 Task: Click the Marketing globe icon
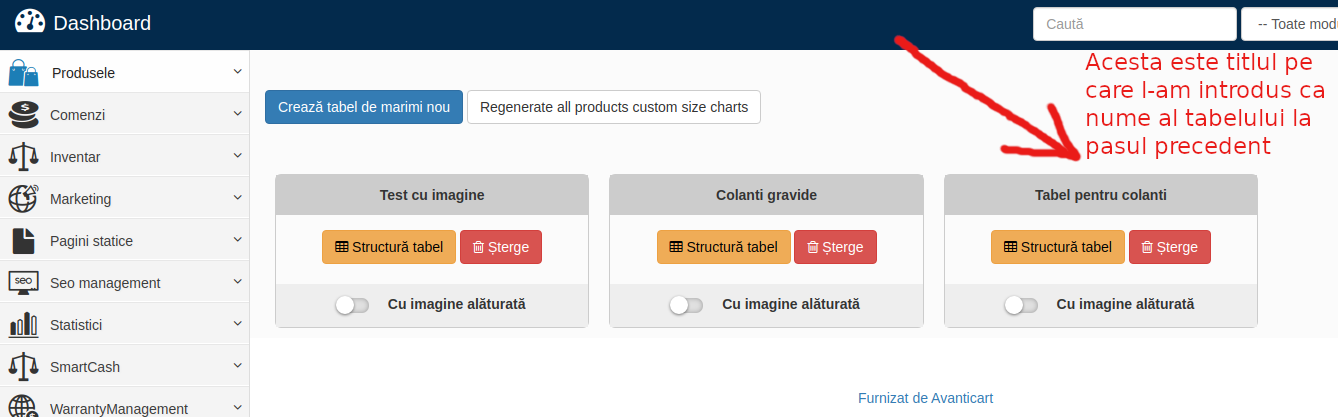pyautogui.click(x=23, y=199)
